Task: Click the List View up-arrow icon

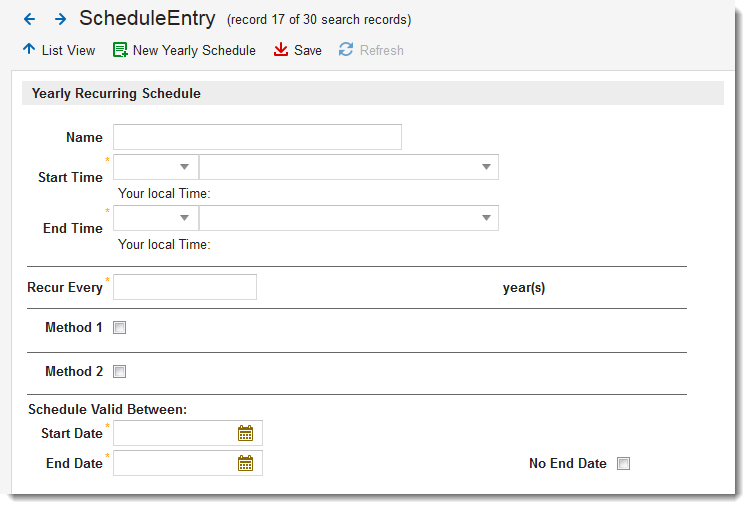Action: (x=28, y=49)
